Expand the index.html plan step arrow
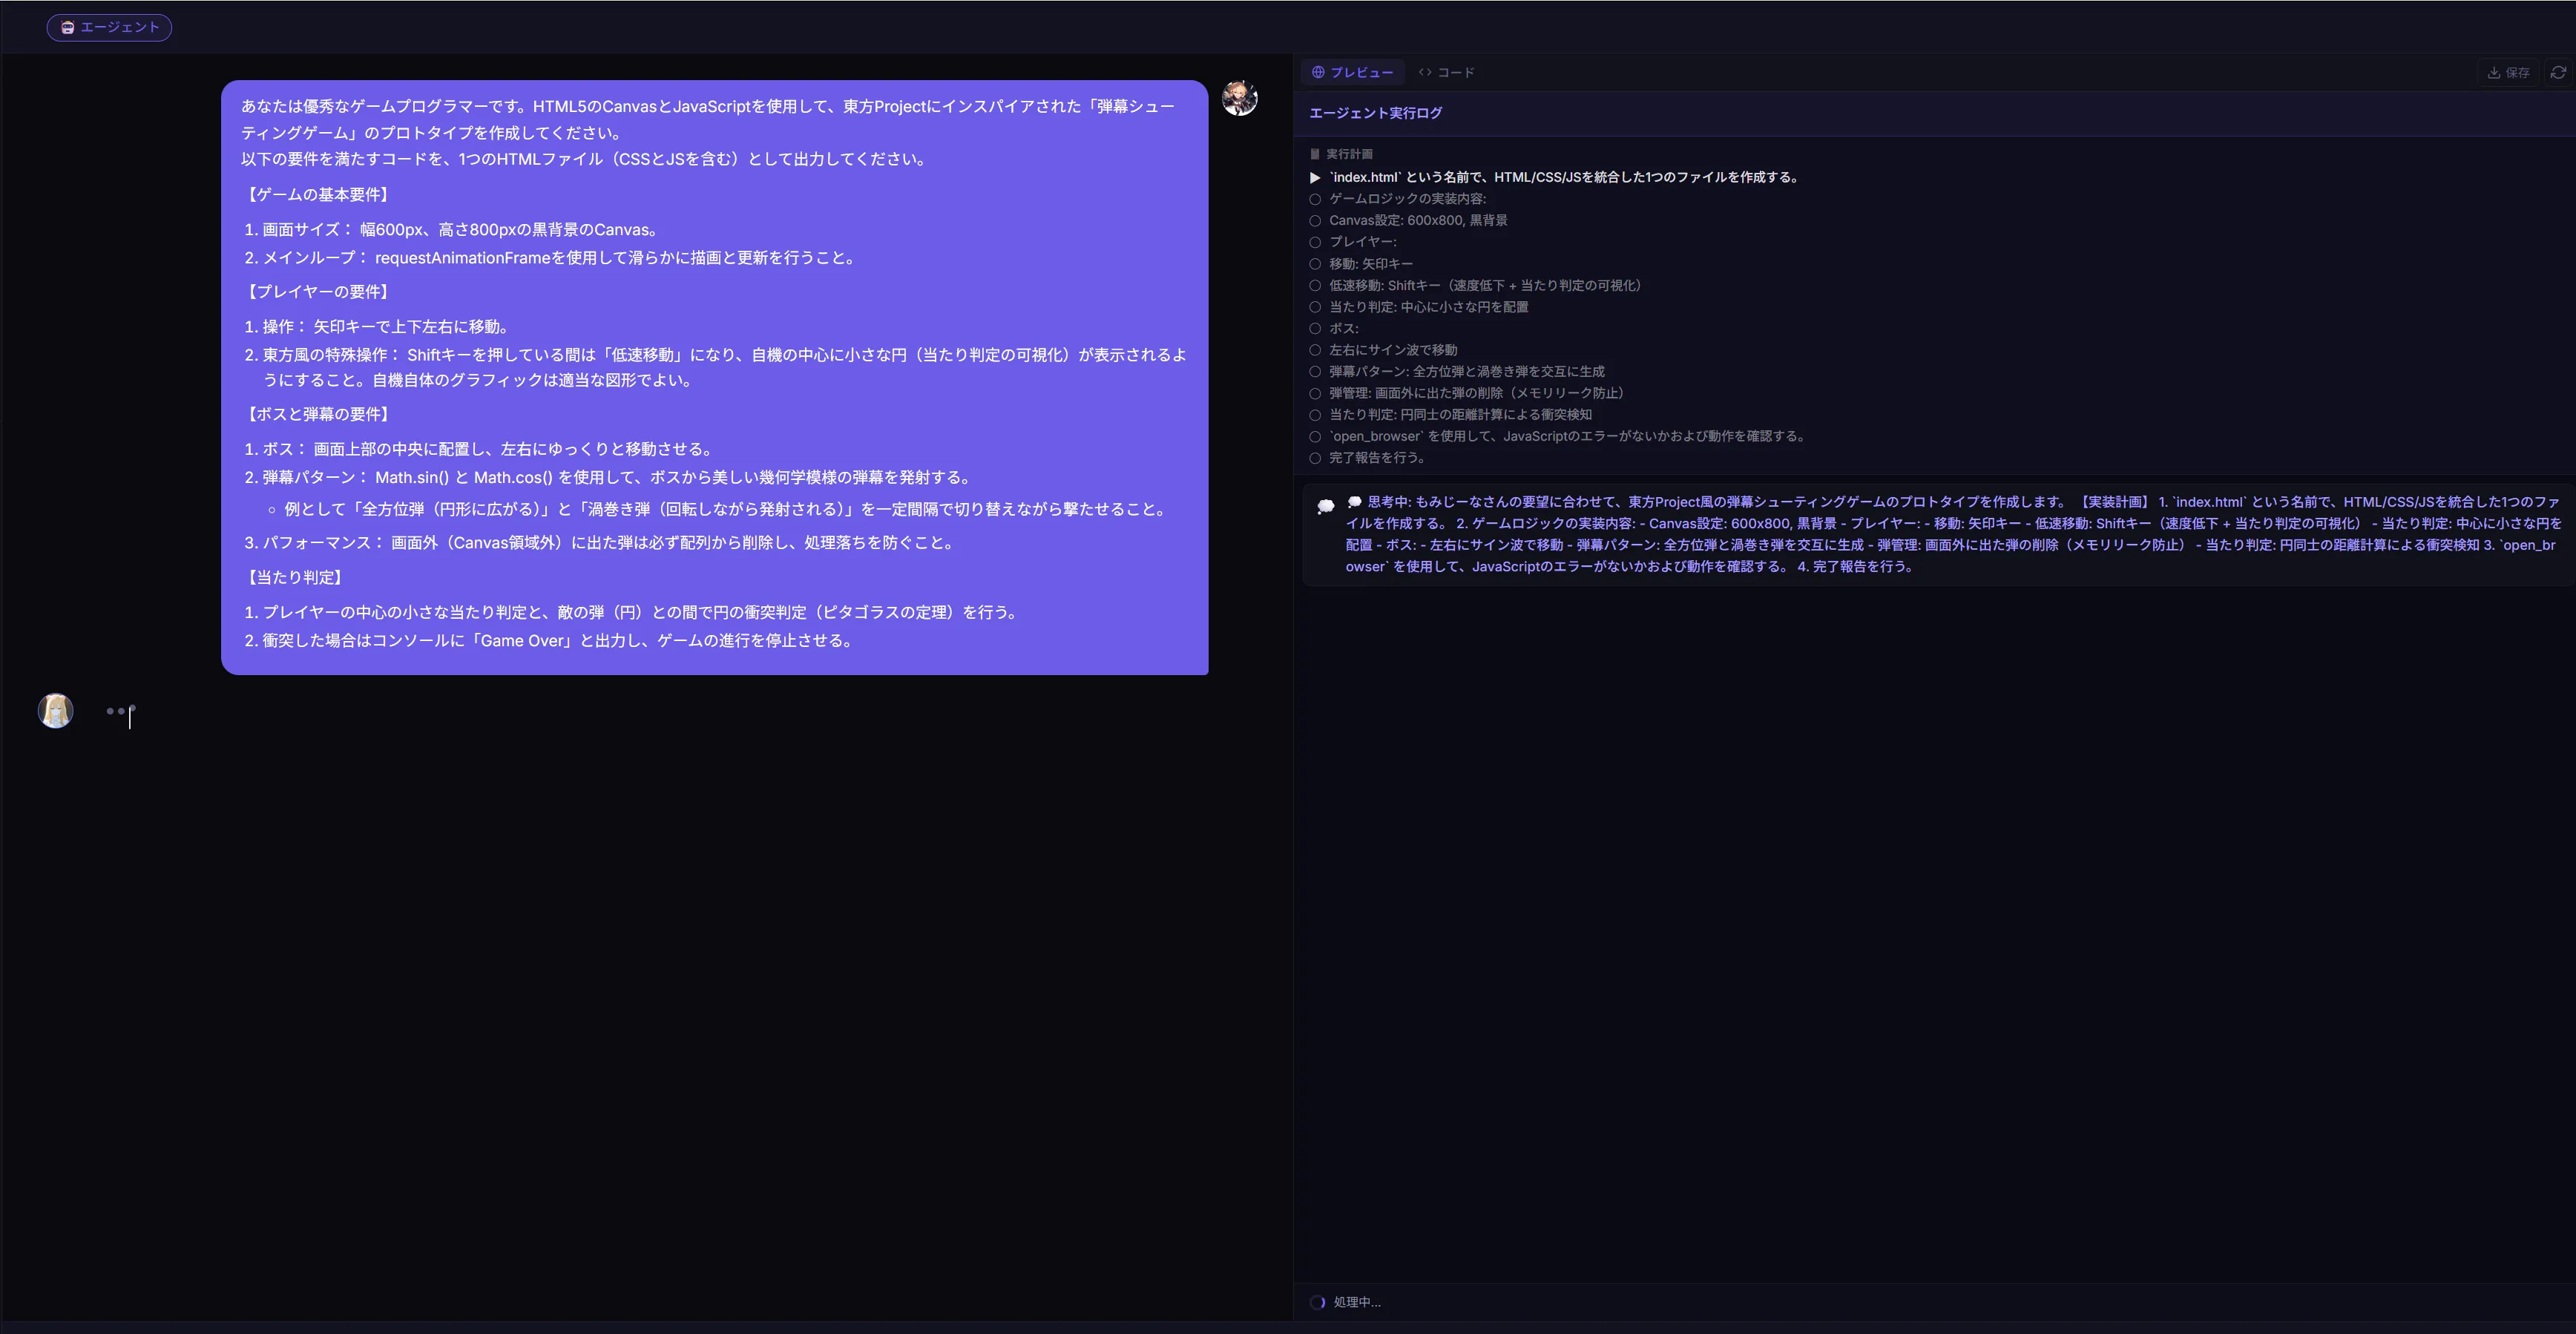The height and width of the screenshot is (1334, 2576). 1315,177
